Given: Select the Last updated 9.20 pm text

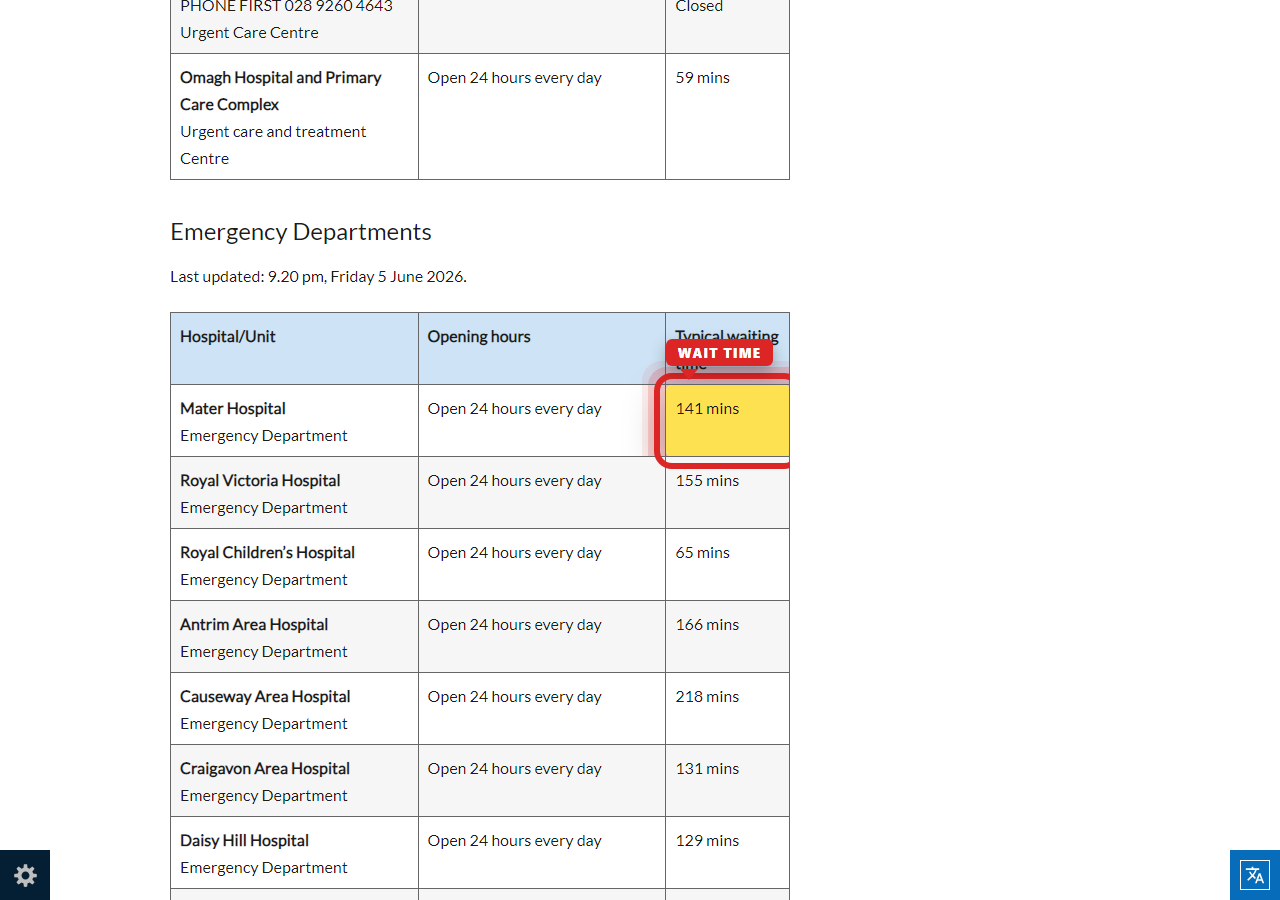Looking at the screenshot, I should (318, 276).
